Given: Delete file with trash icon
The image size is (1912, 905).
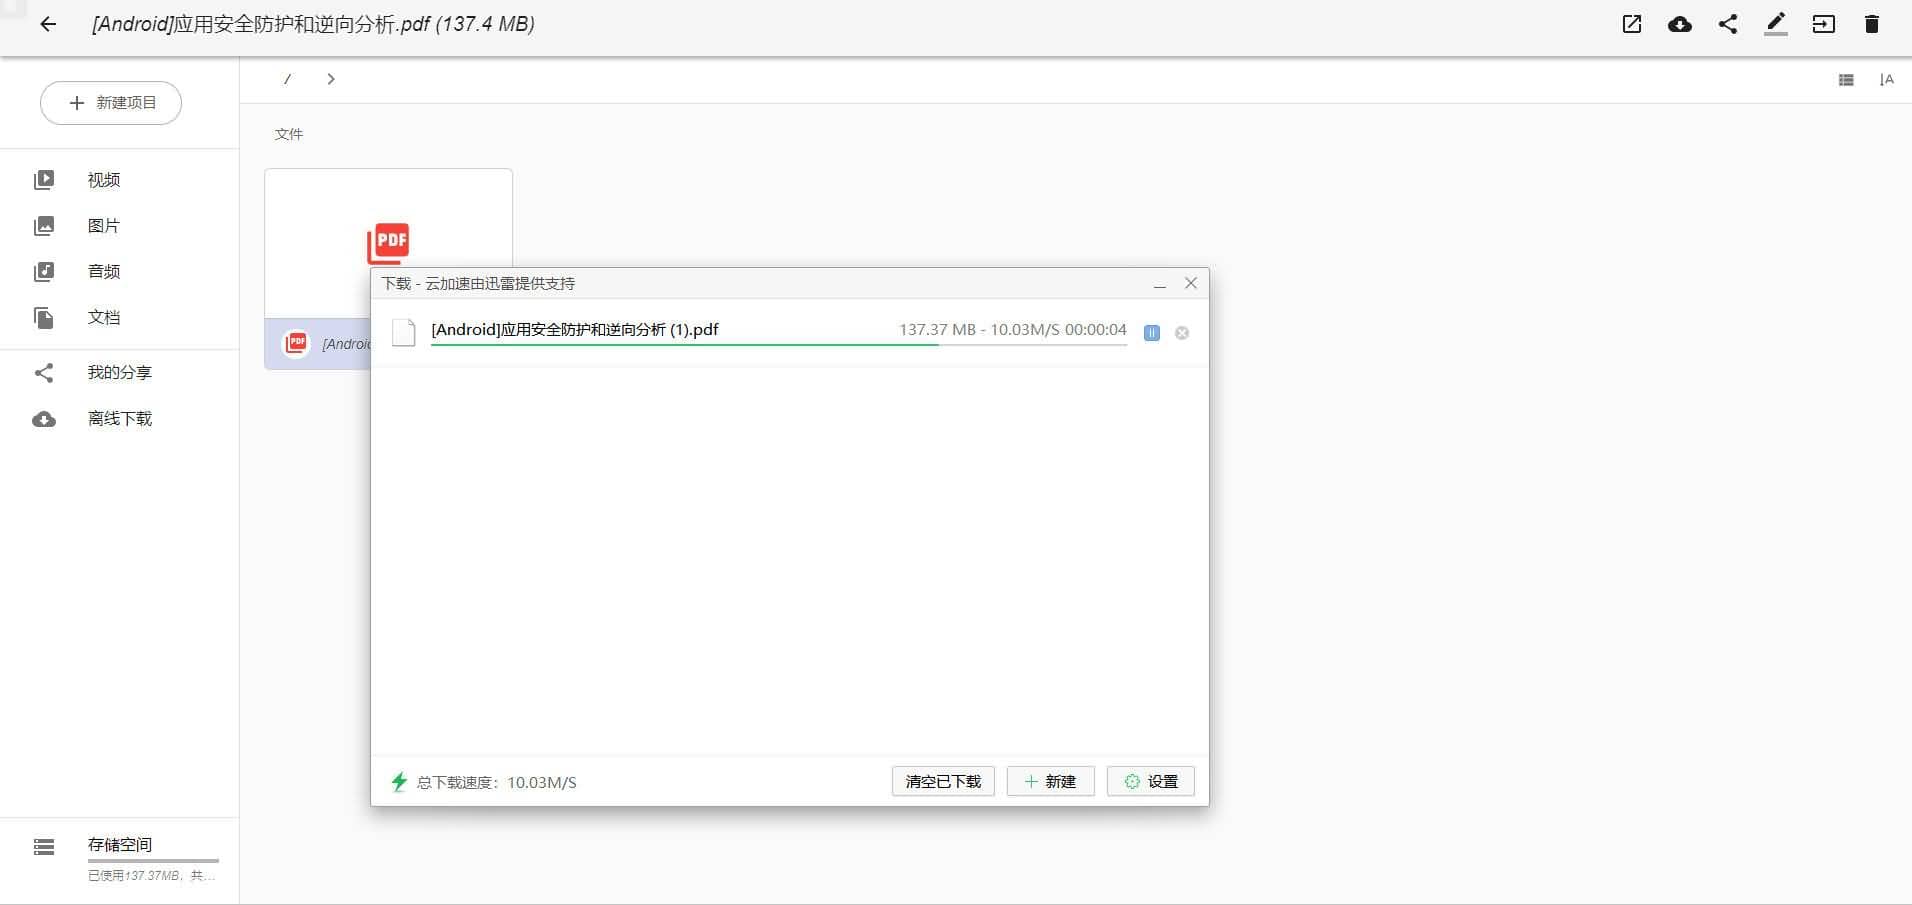Looking at the screenshot, I should click(1872, 24).
